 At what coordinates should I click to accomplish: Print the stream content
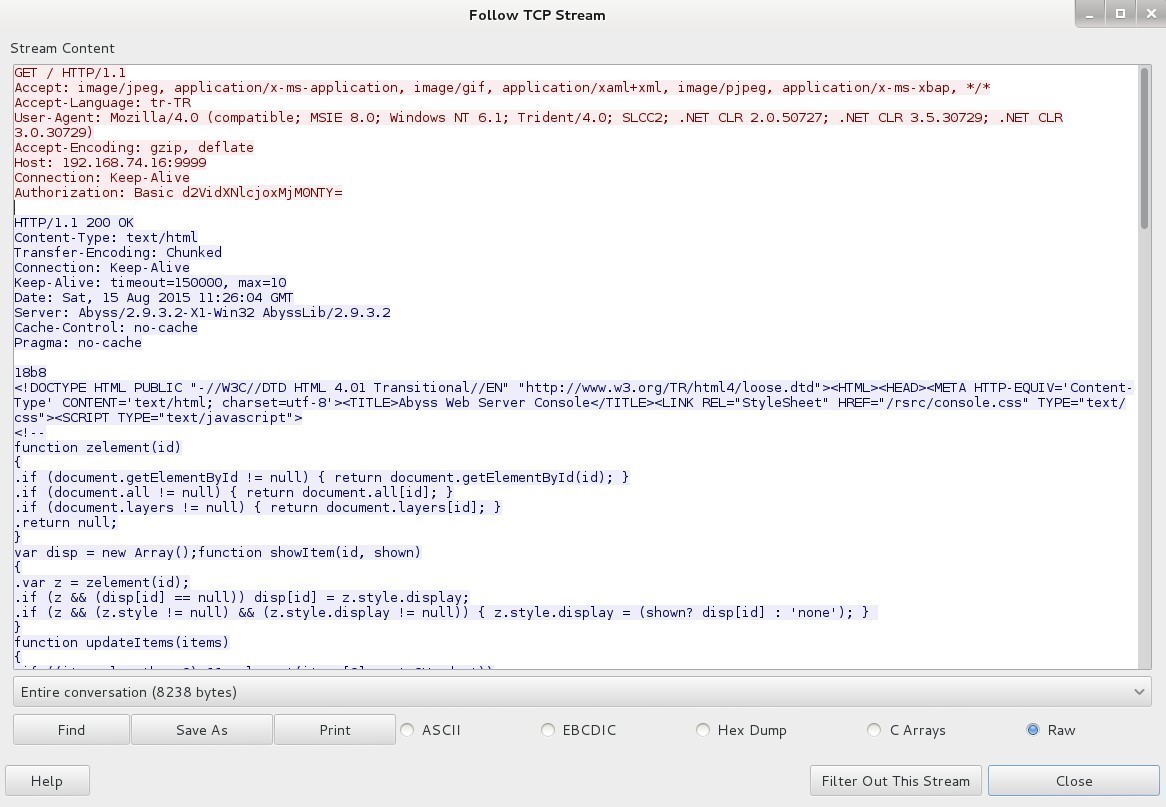(x=334, y=730)
